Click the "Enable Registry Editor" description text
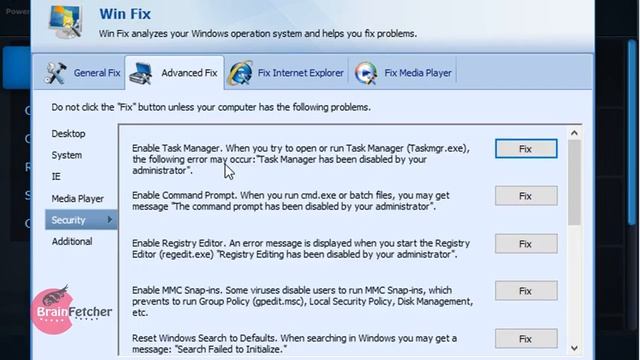The image size is (640, 360). click(x=301, y=249)
